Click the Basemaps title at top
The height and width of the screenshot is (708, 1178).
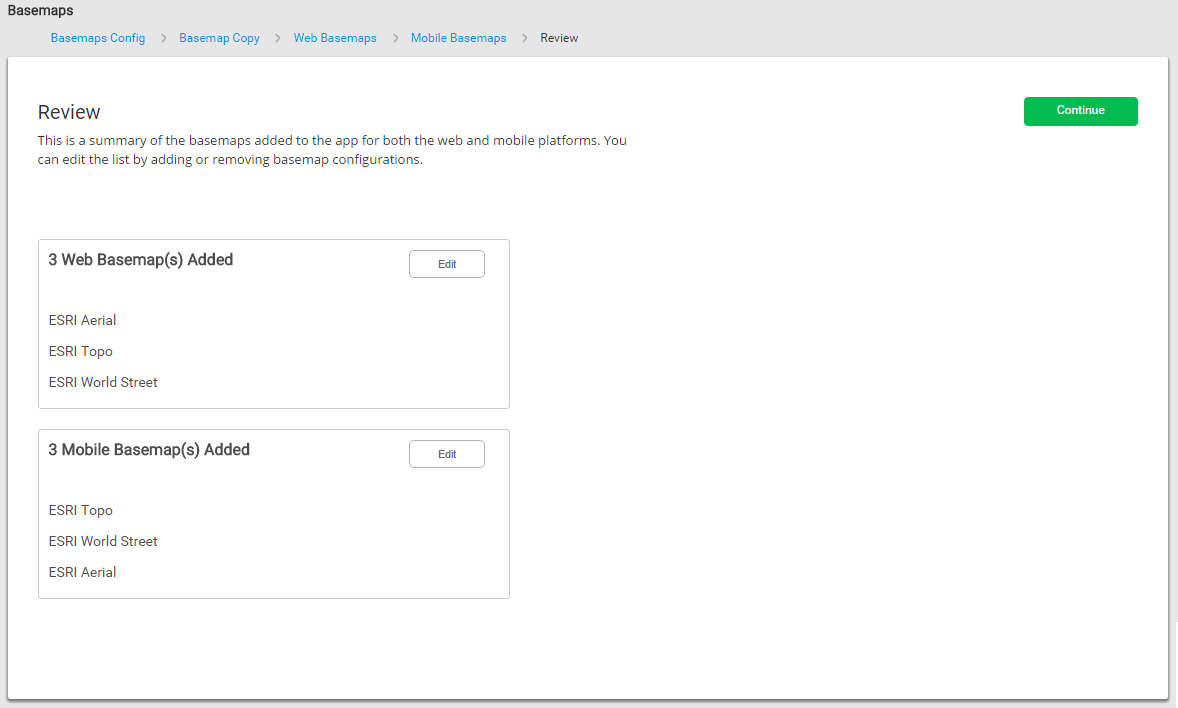(41, 11)
